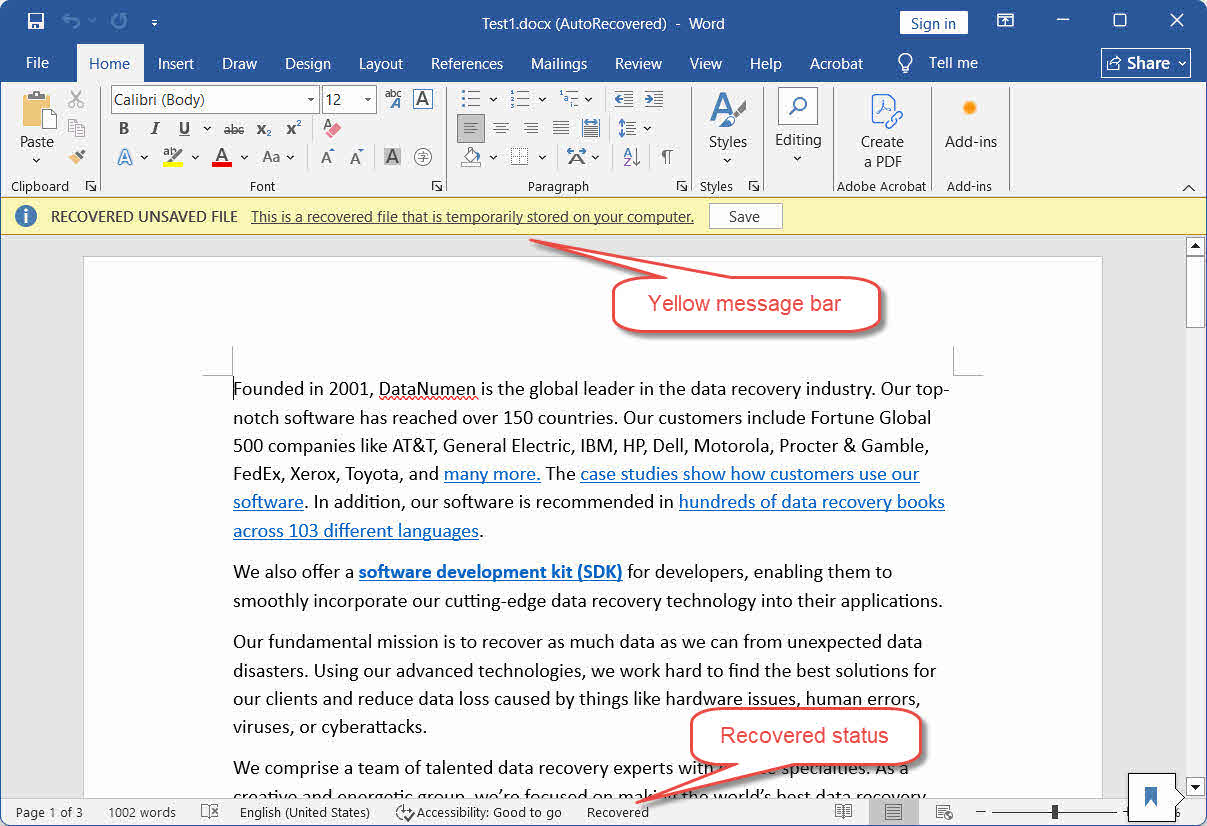Screen dimensions: 1207x826
Task: Toggle Strikethrough formatting
Action: click(x=234, y=129)
